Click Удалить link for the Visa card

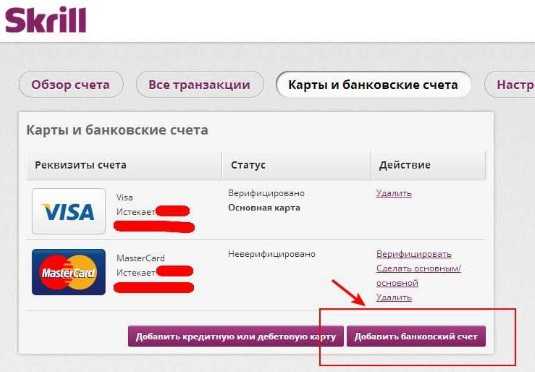pos(394,194)
